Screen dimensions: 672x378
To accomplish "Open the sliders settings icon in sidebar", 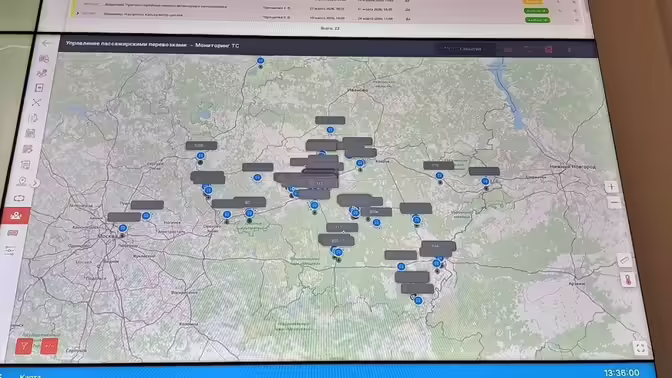I will (x=9, y=250).
